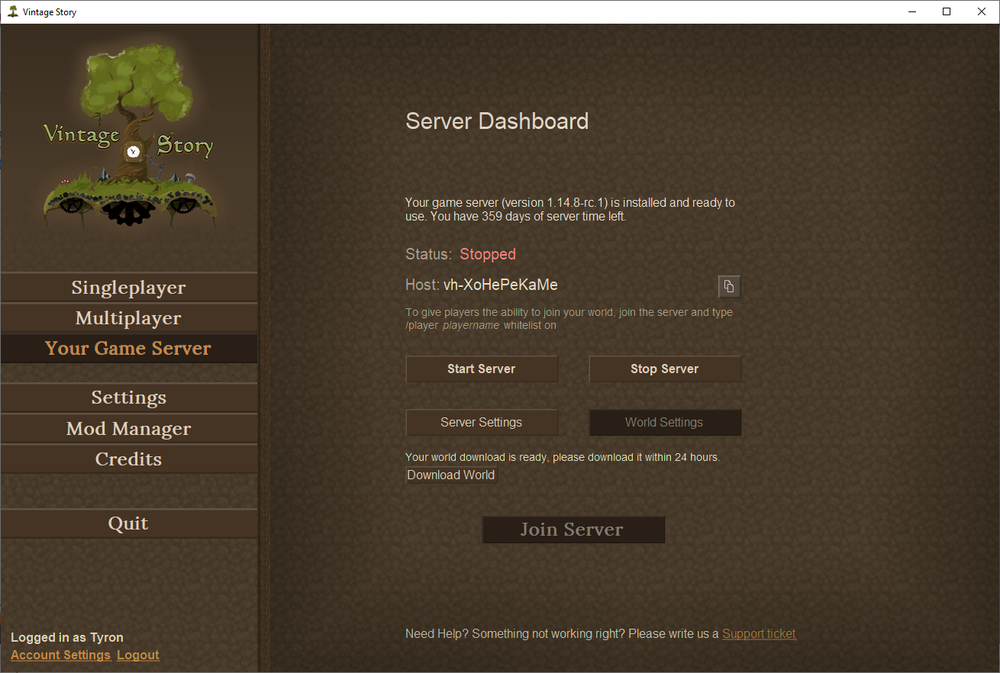Stop the game server
This screenshot has width=1000, height=673.
coord(664,368)
